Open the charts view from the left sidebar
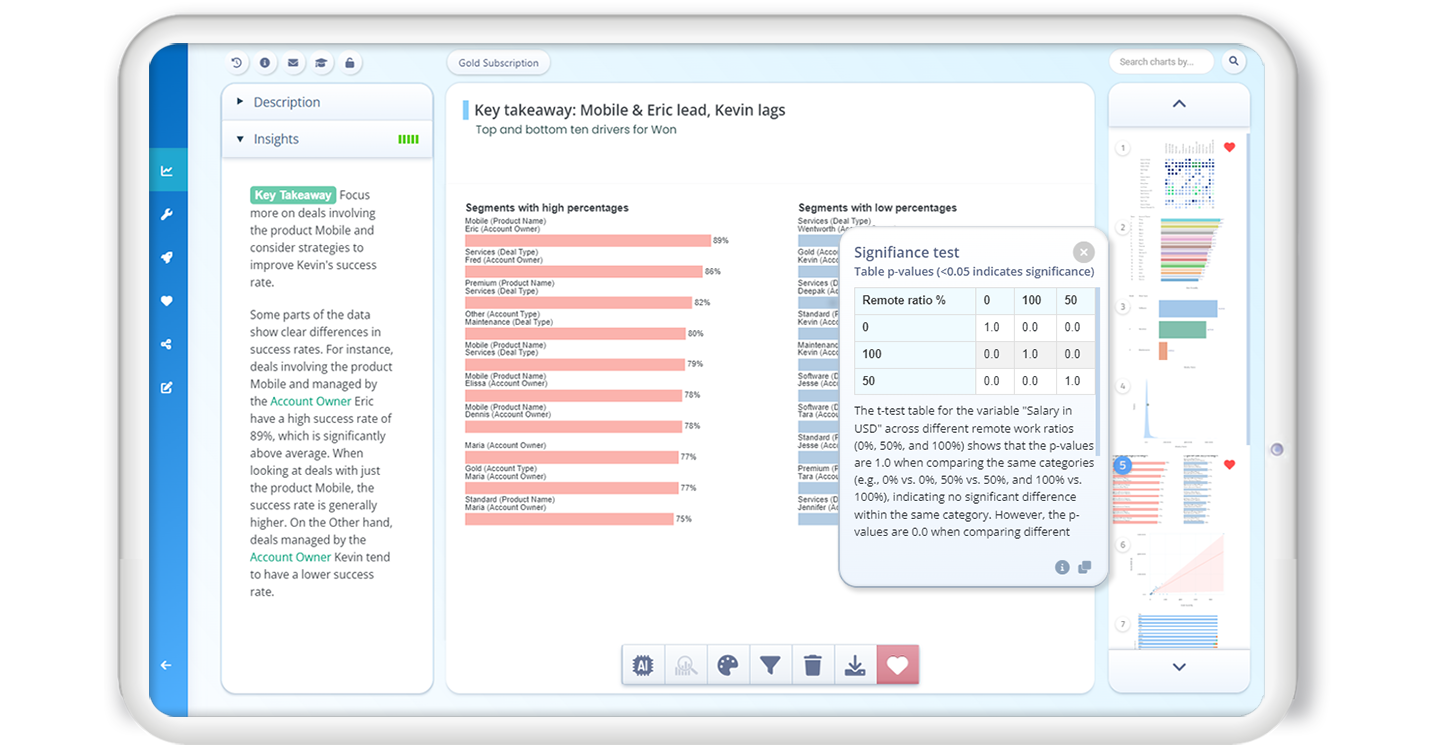 (x=168, y=169)
